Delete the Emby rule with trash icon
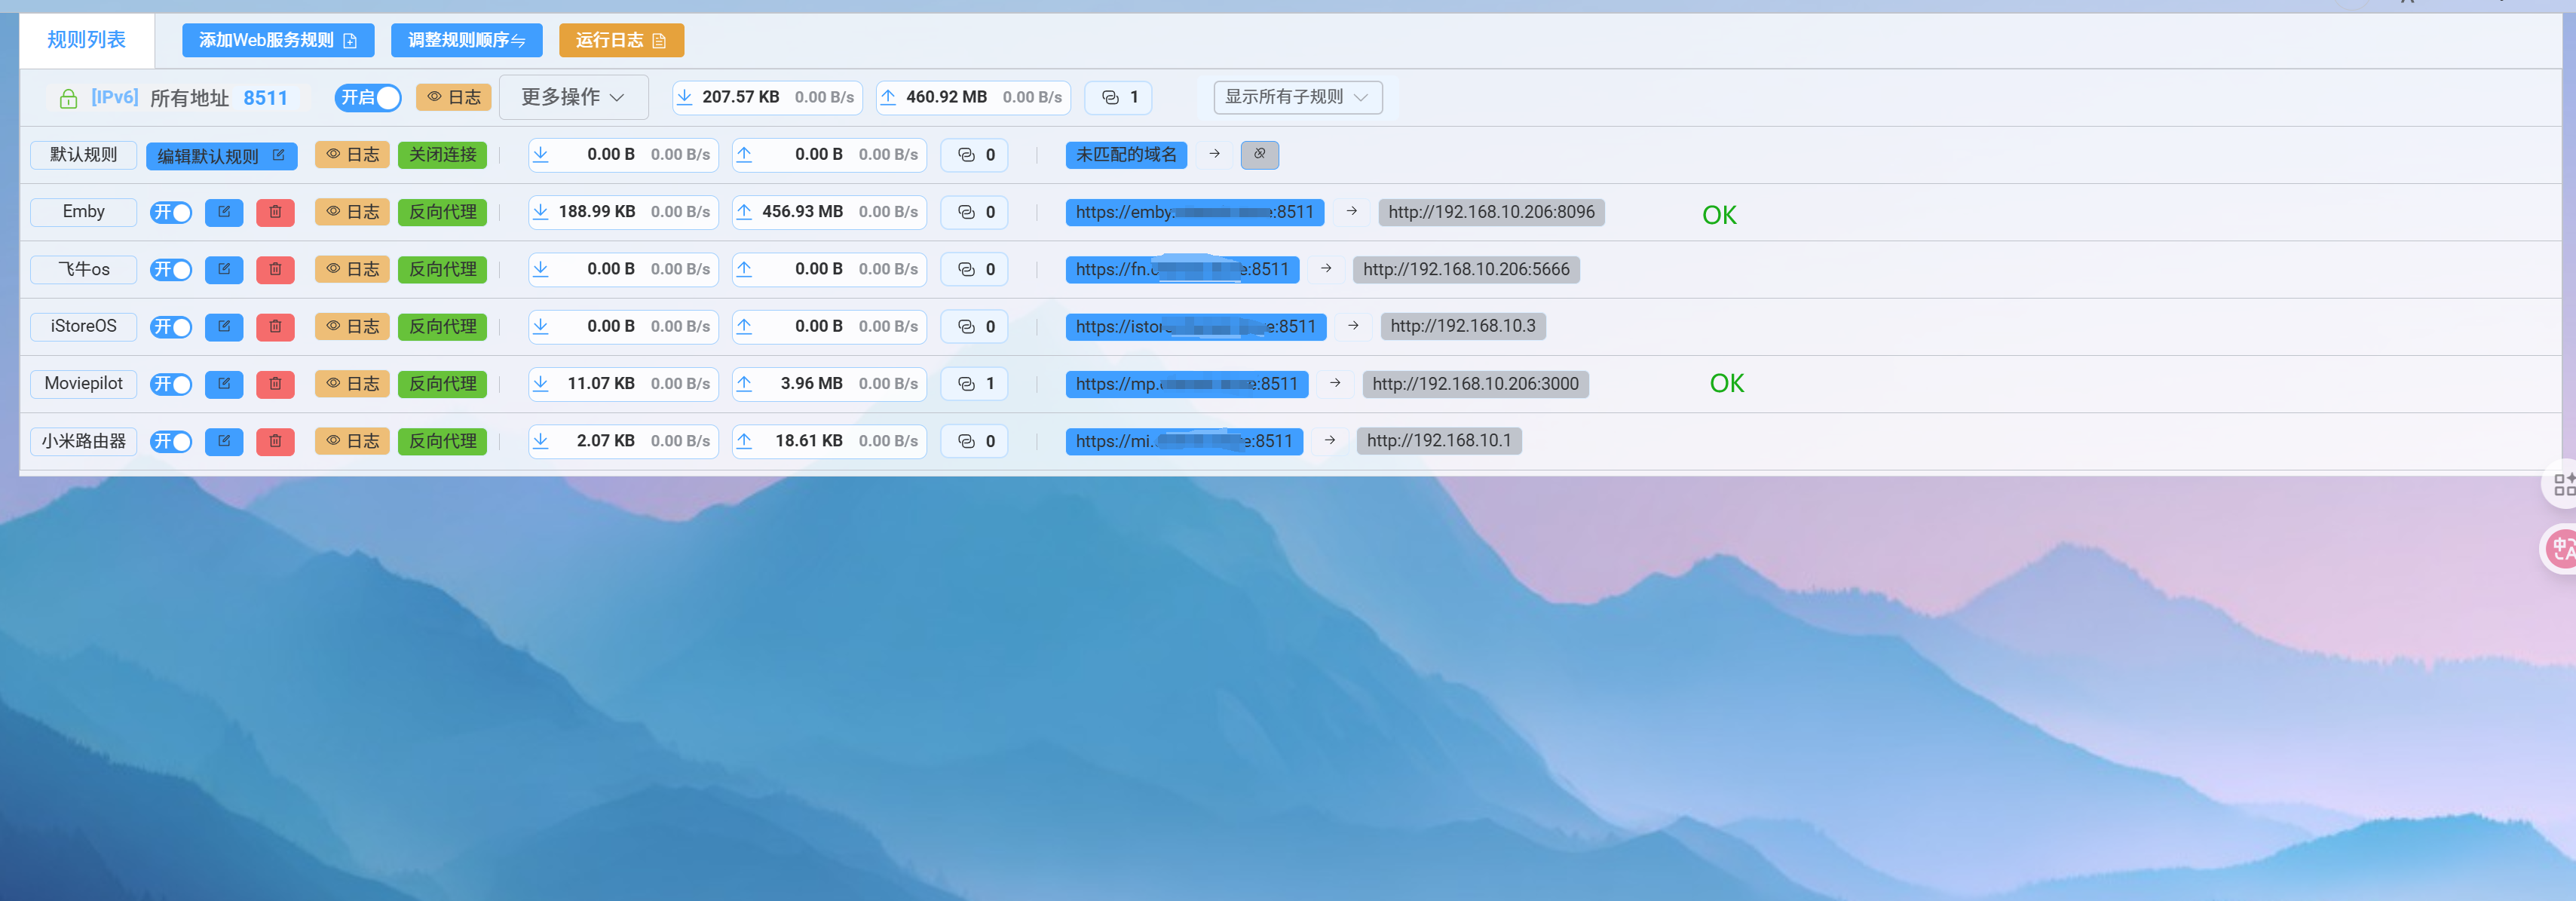 [275, 212]
